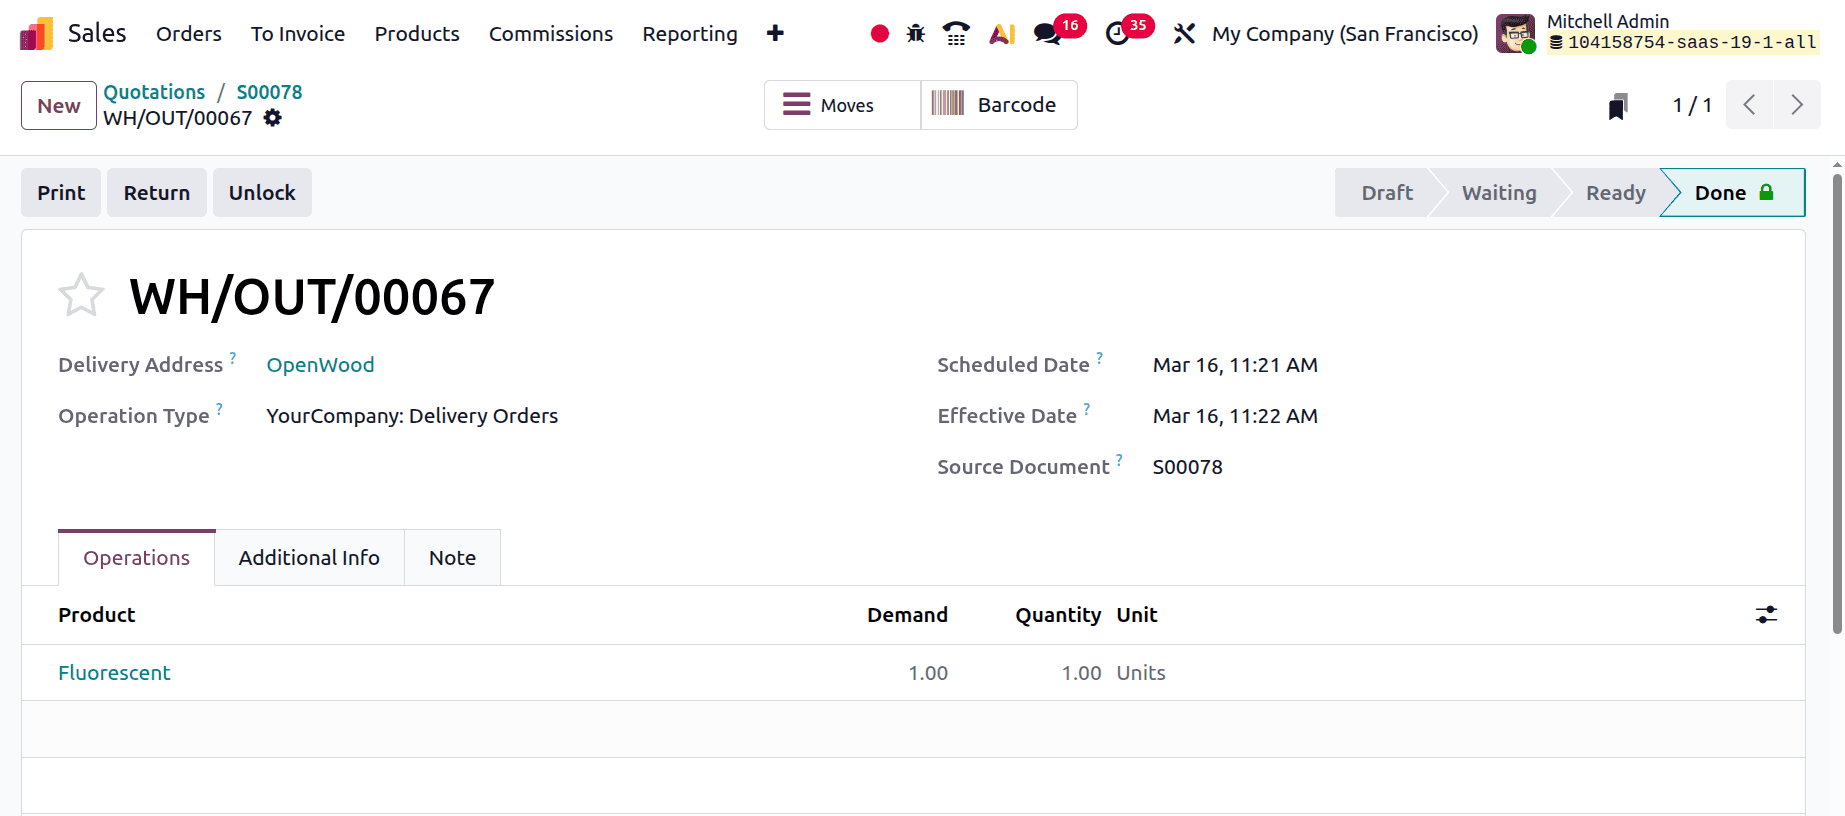Click the Return button

point(157,193)
